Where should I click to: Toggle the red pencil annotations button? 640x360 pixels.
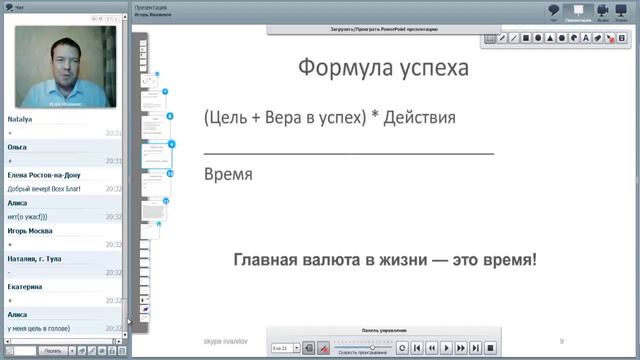(x=324, y=348)
